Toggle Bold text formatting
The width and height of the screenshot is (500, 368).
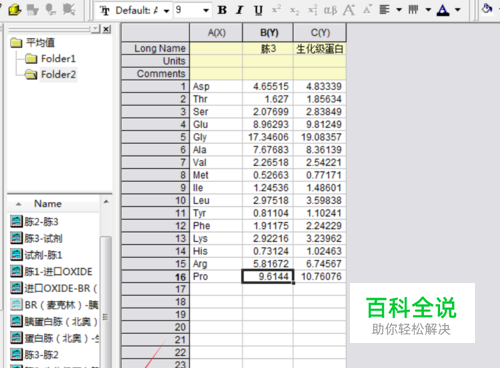tap(222, 10)
